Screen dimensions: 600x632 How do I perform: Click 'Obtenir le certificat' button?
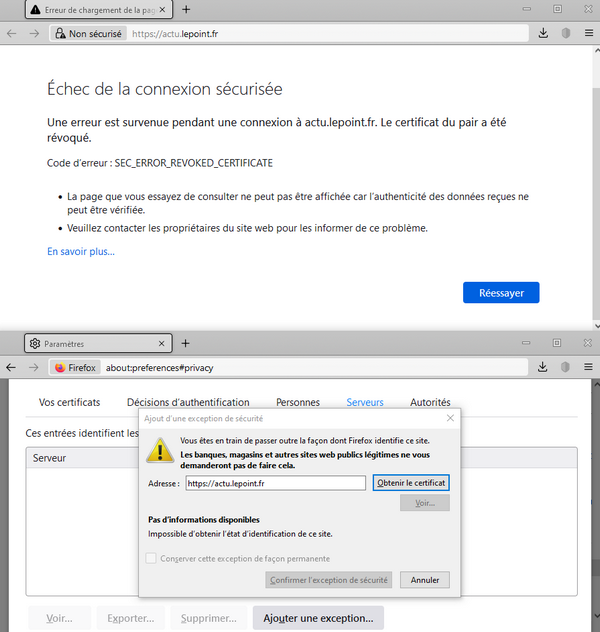(x=411, y=482)
